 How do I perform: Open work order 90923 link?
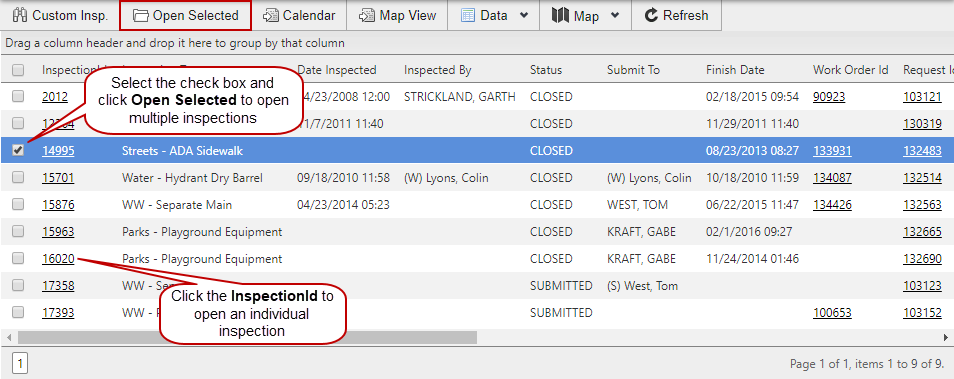click(x=829, y=96)
